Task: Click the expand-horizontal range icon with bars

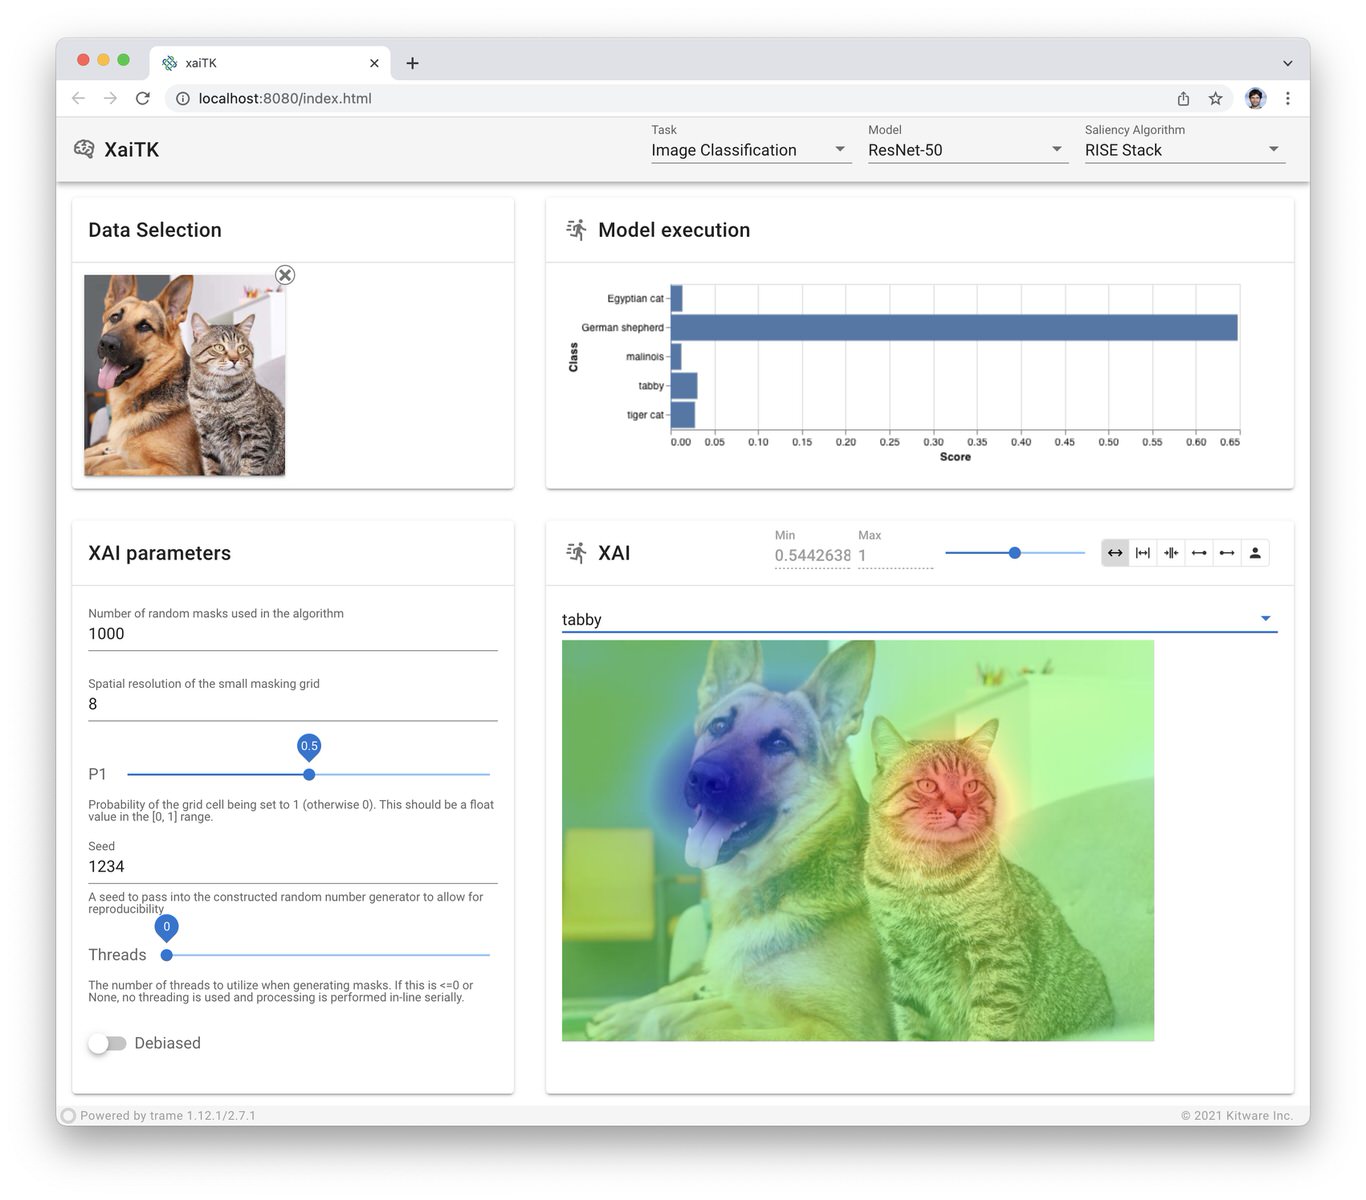Action: pos(1143,553)
